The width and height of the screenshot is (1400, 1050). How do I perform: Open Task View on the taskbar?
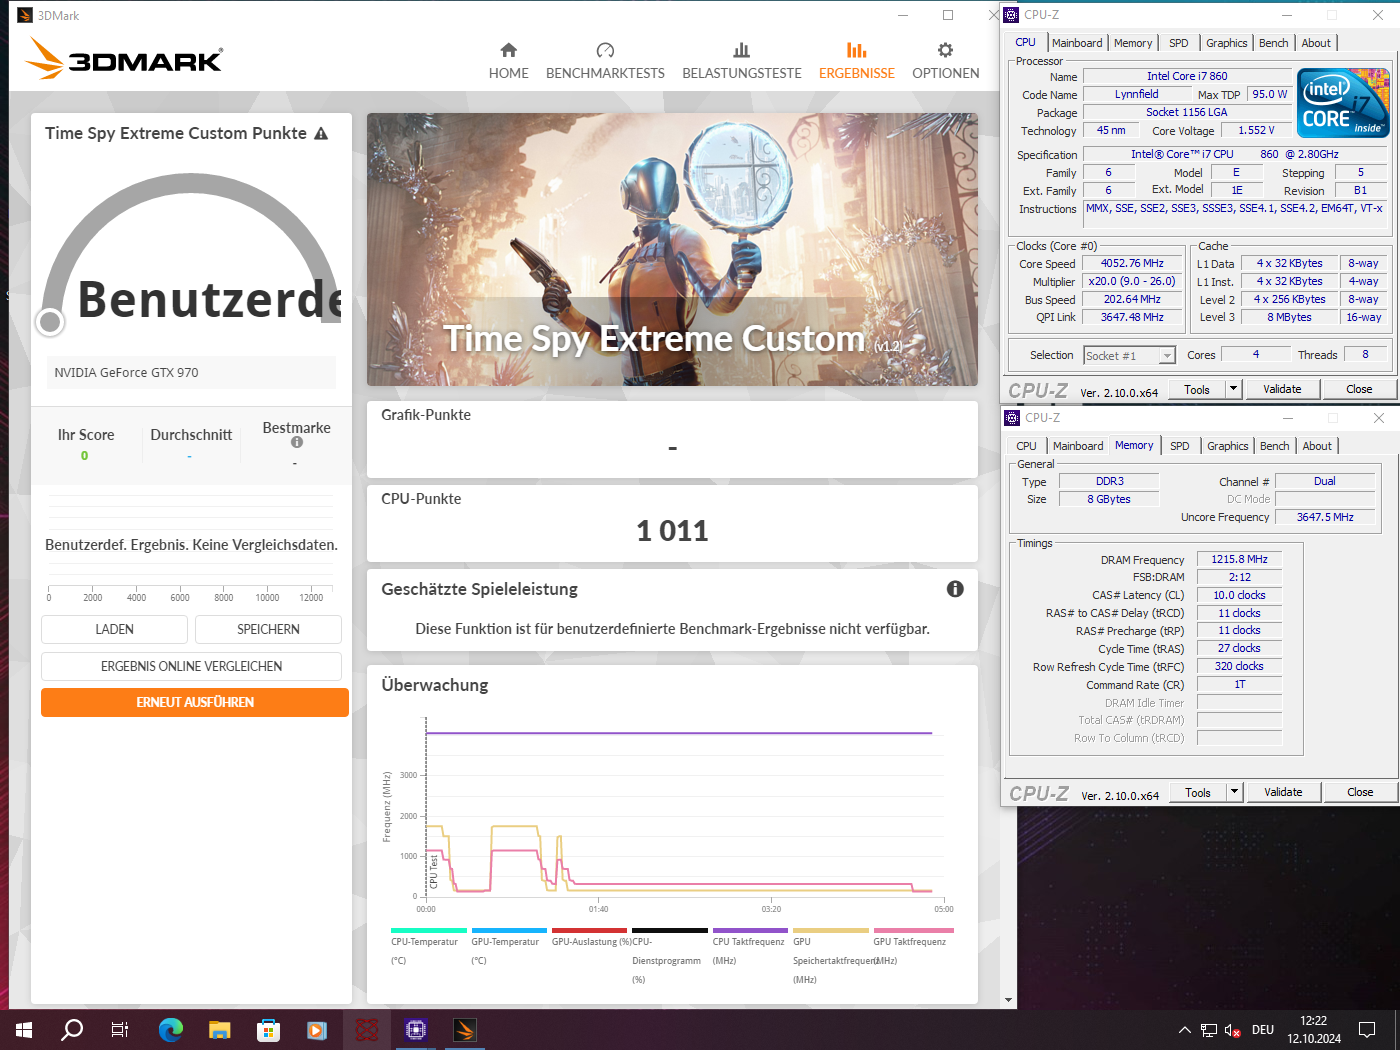tap(120, 1029)
